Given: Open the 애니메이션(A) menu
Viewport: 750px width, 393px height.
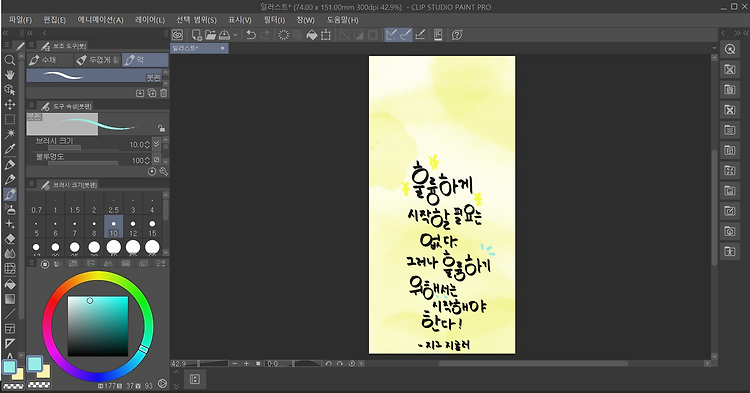Looking at the screenshot, I should [100, 20].
